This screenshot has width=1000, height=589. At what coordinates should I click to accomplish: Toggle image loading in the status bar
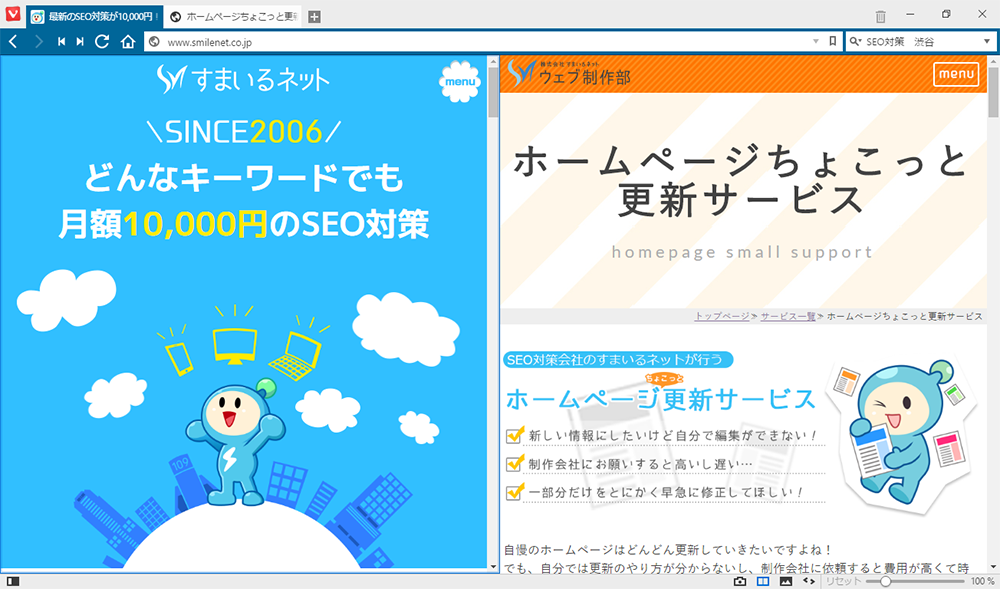pyautogui.click(x=786, y=581)
